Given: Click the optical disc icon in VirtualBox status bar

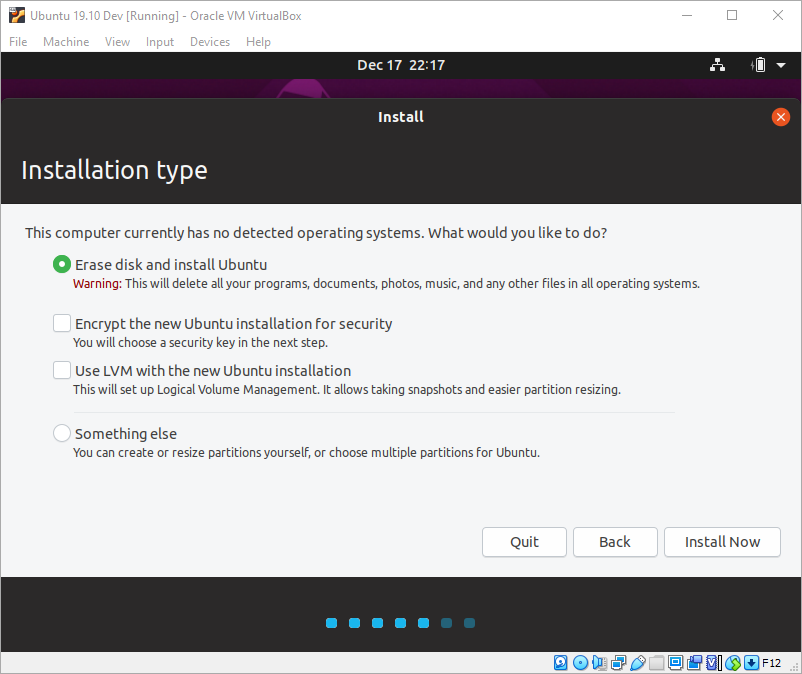Looking at the screenshot, I should (x=580, y=663).
